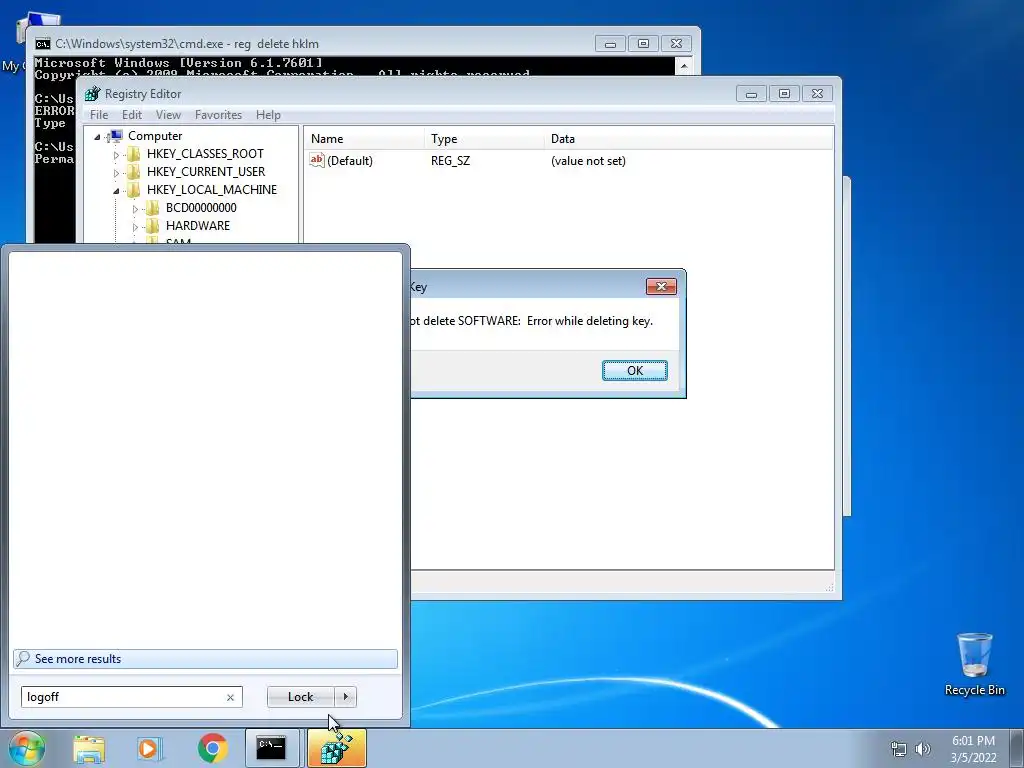1024x768 pixels.
Task: Select the HKEY_CURRENT_USER tree item
Action: (206, 172)
